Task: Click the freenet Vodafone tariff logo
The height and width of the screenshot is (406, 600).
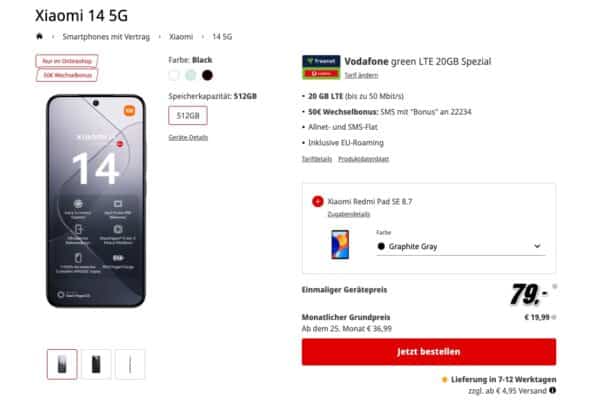Action: [321, 67]
